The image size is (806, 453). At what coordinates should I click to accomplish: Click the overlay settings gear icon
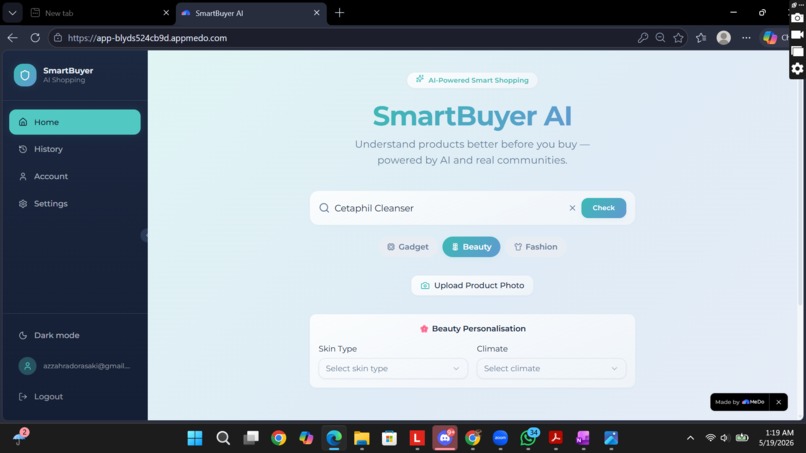tap(797, 68)
